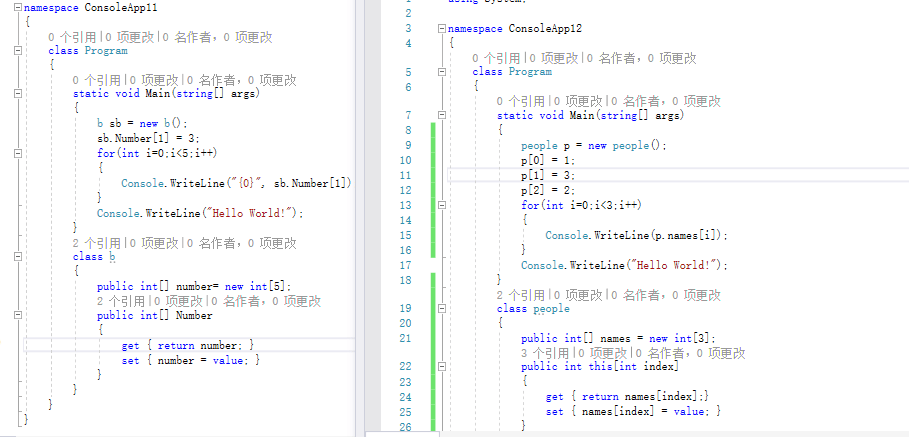Place cursor on 'b sb = new b();'
Image resolution: width=909 pixels, height=437 pixels.
click(143, 123)
